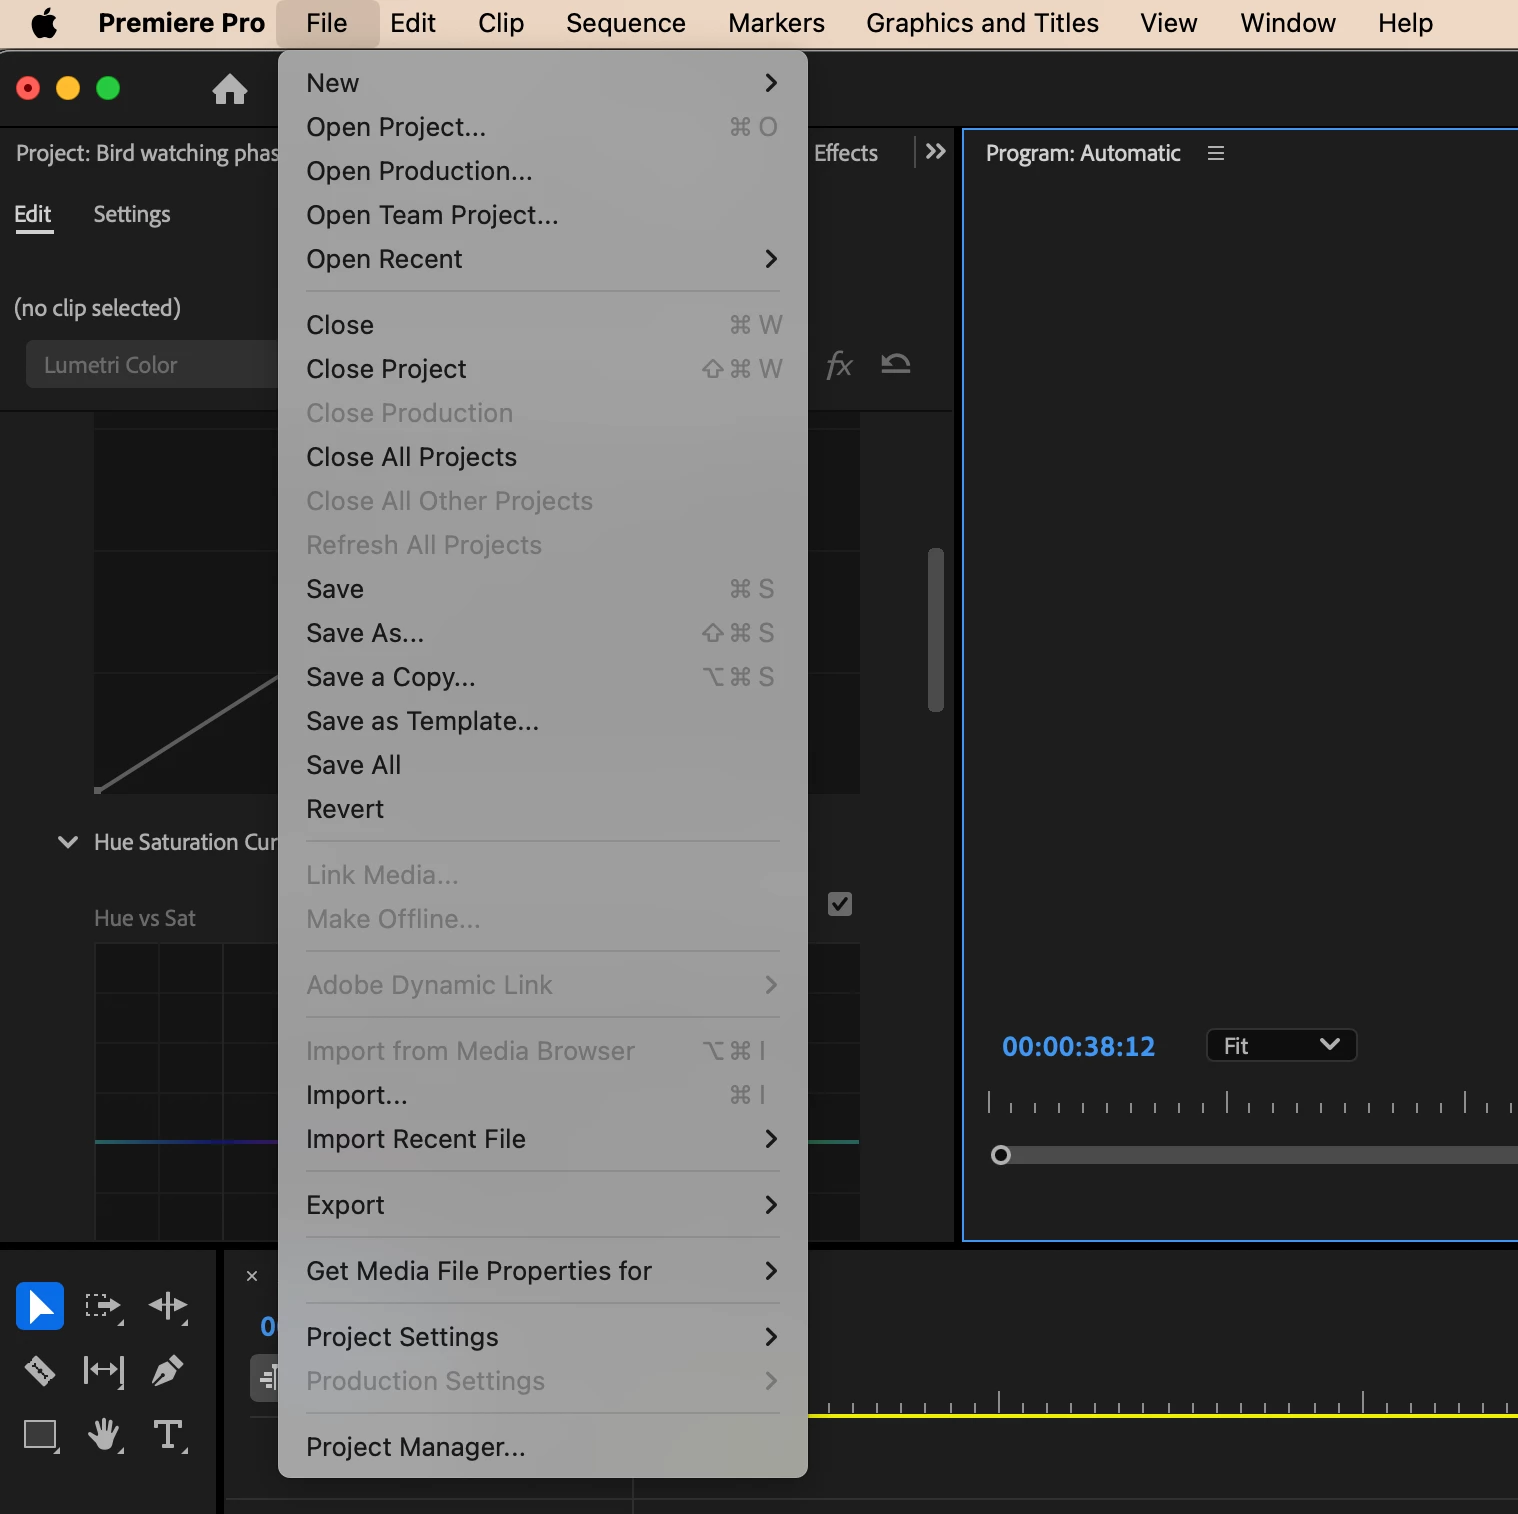Open the Program monitor panel menu
1518x1514 pixels.
point(1216,153)
